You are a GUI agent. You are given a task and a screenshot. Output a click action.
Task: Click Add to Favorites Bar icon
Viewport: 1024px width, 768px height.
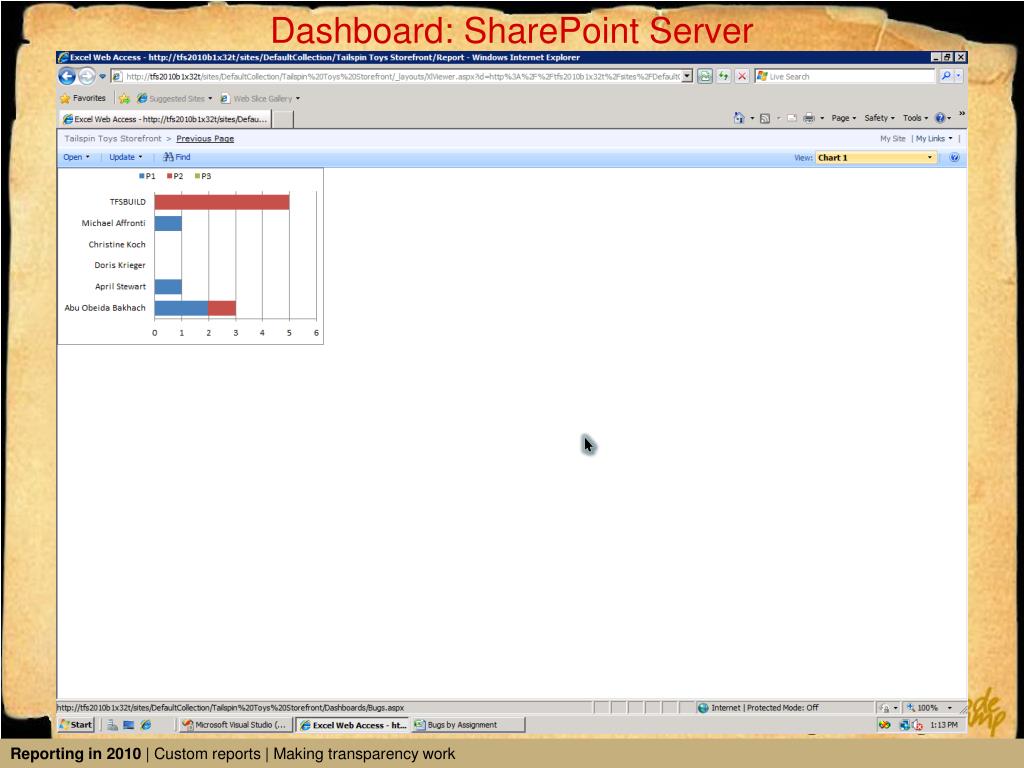[x=124, y=99]
